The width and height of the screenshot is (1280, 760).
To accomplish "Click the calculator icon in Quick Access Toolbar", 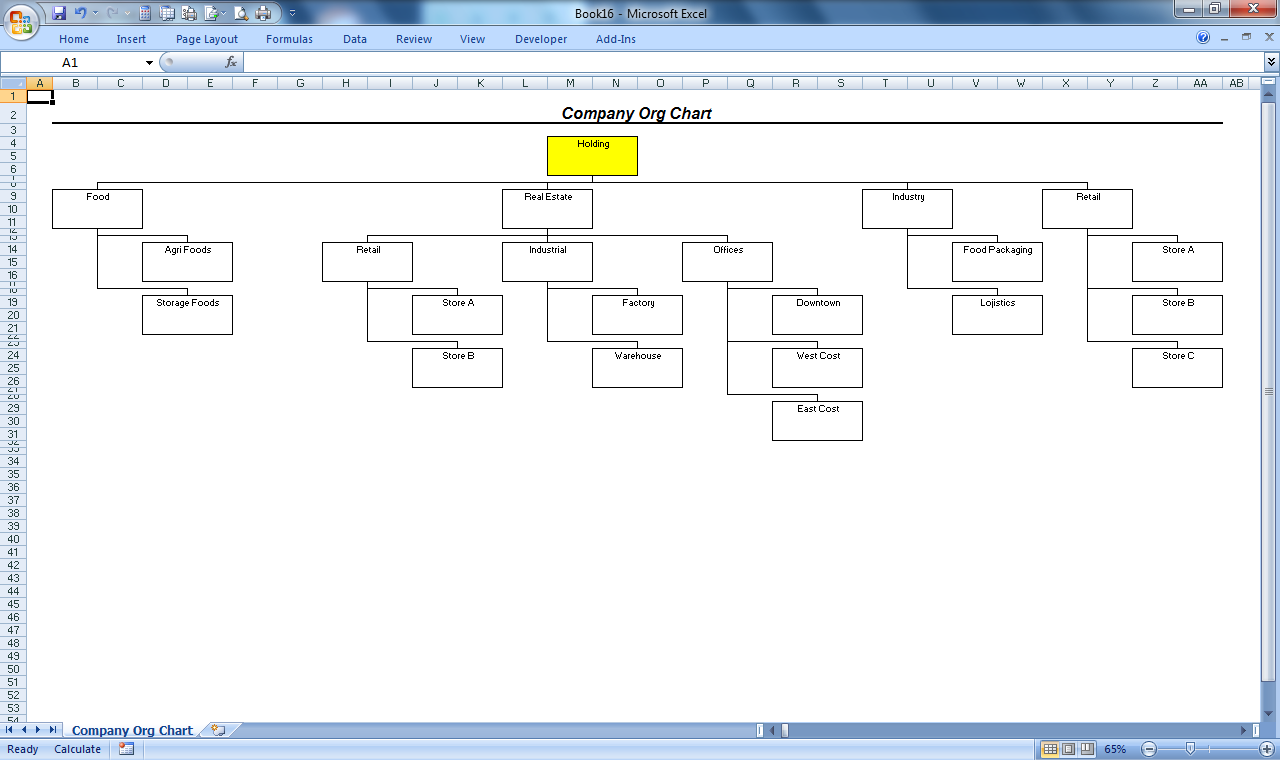I will tap(145, 13).
